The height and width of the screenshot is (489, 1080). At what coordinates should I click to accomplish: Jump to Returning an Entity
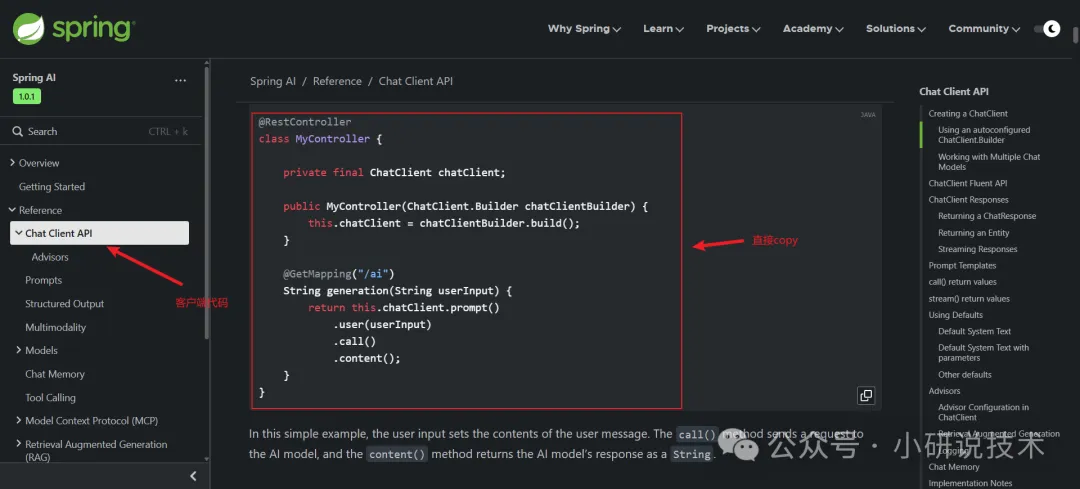click(x=974, y=233)
